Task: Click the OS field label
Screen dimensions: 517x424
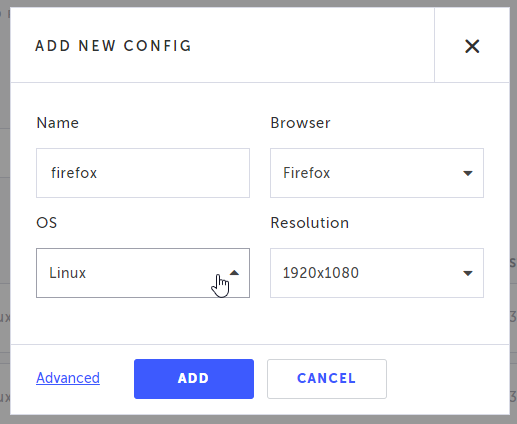Action: coord(47,223)
